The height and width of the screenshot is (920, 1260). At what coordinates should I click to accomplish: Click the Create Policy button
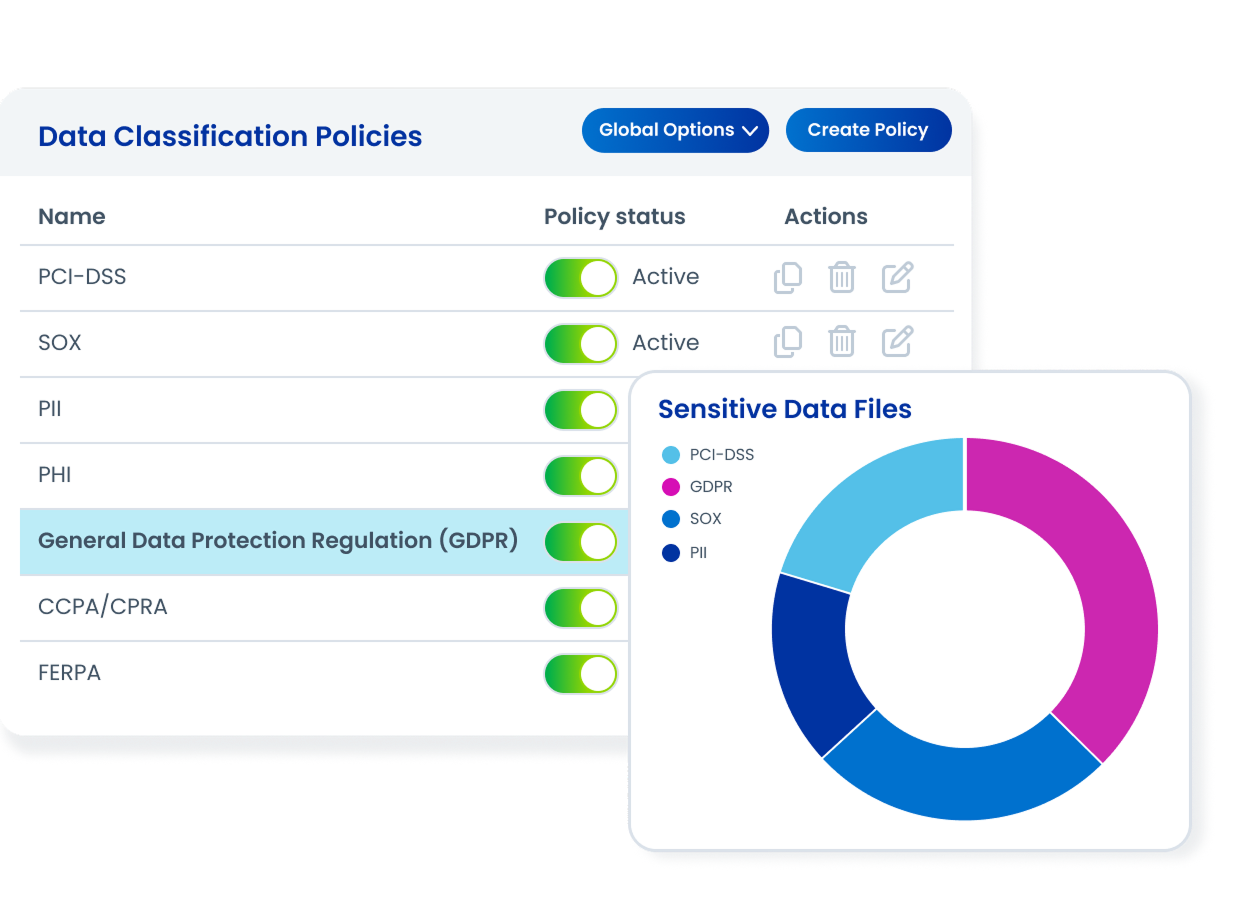(868, 130)
